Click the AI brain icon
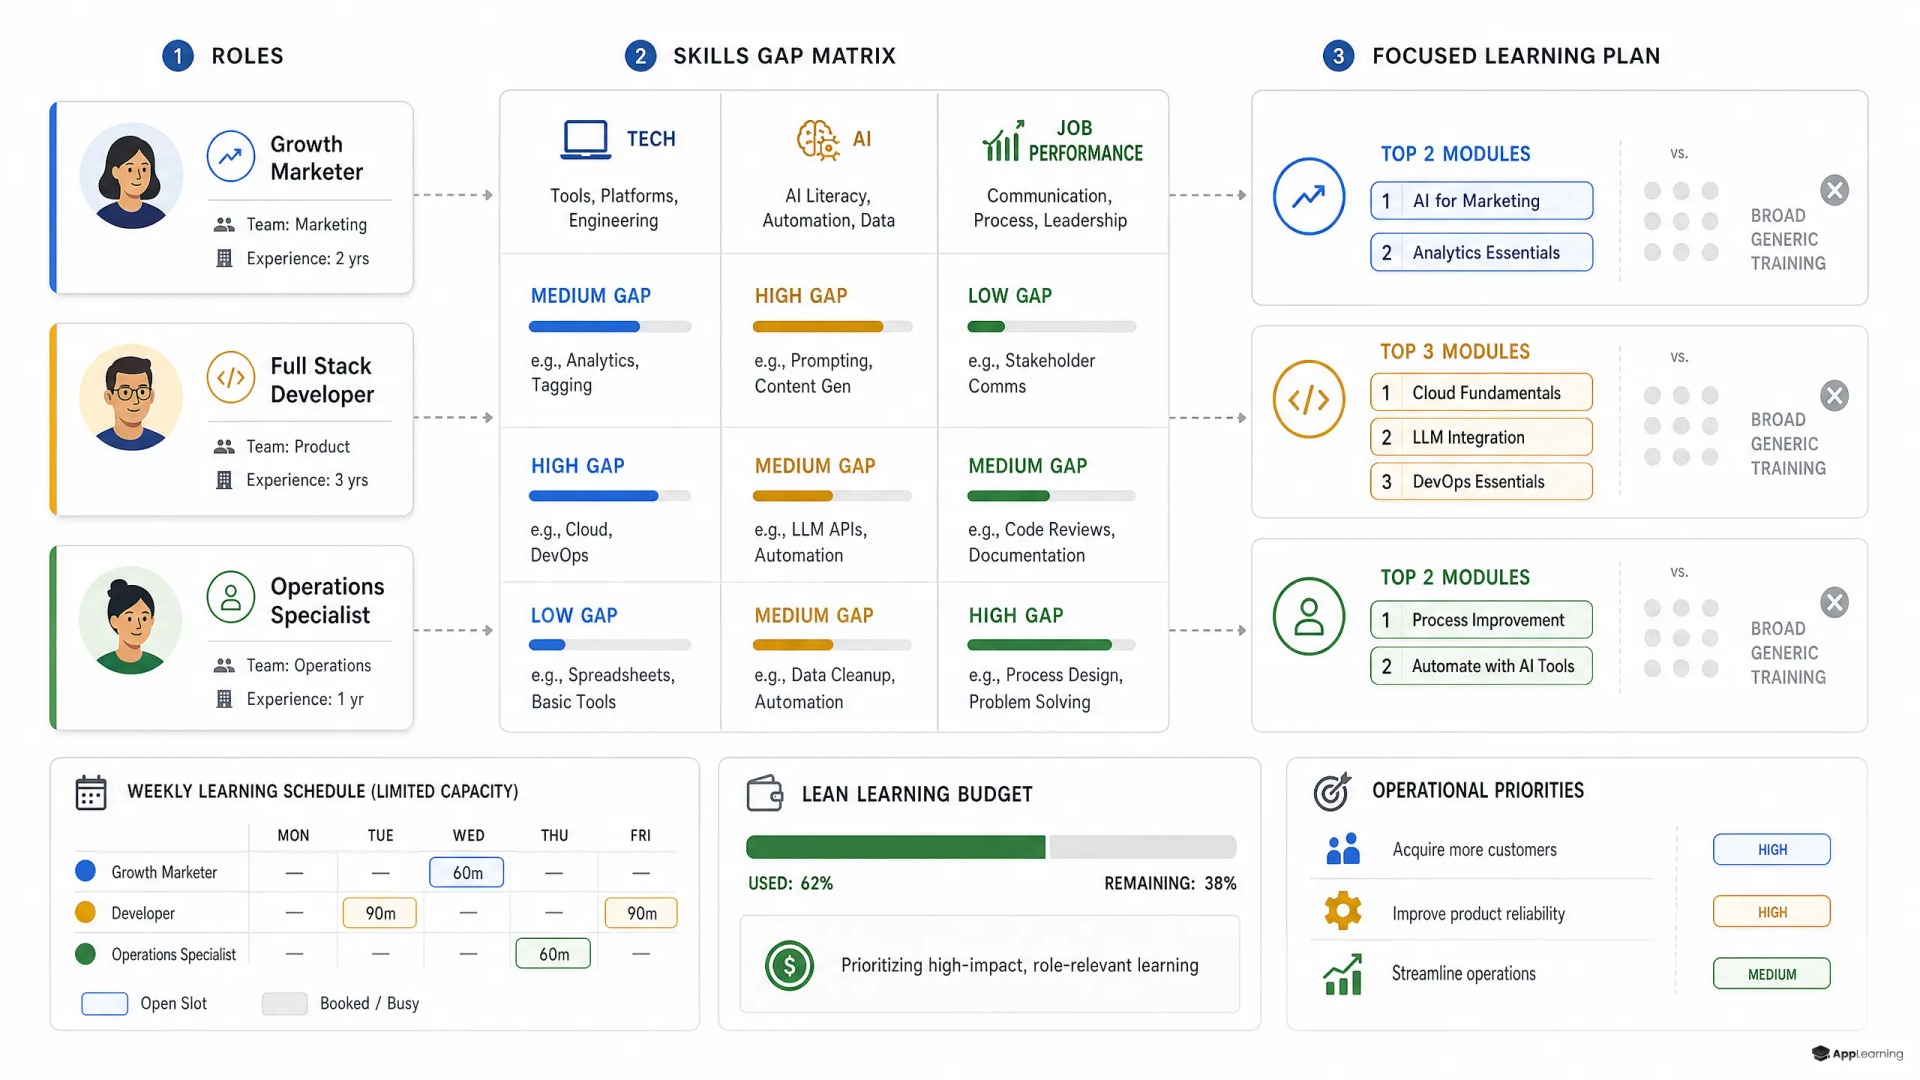Screen dimensions: 1920x1080 coord(818,140)
